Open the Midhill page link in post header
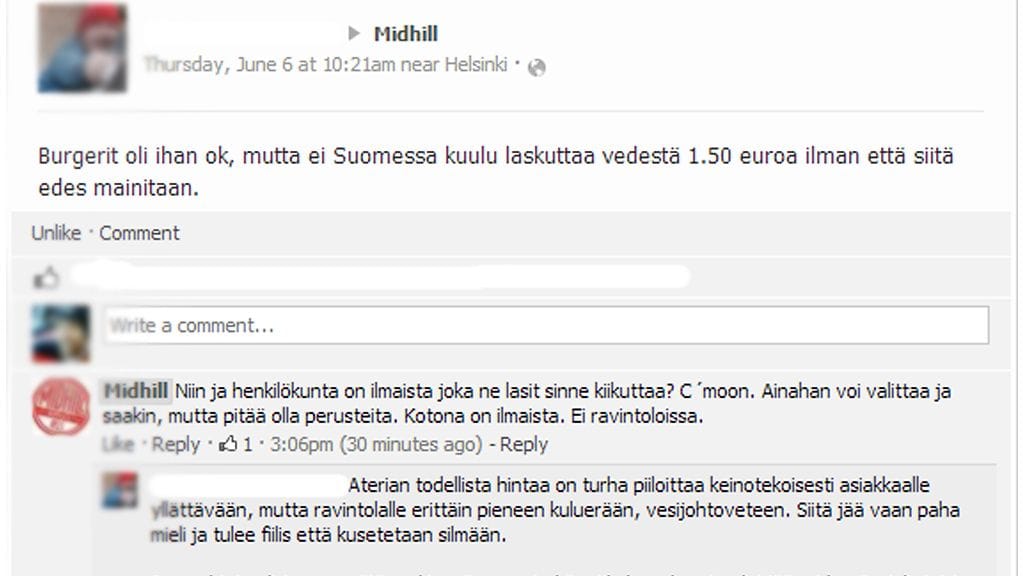The image size is (1024, 576). (405, 34)
